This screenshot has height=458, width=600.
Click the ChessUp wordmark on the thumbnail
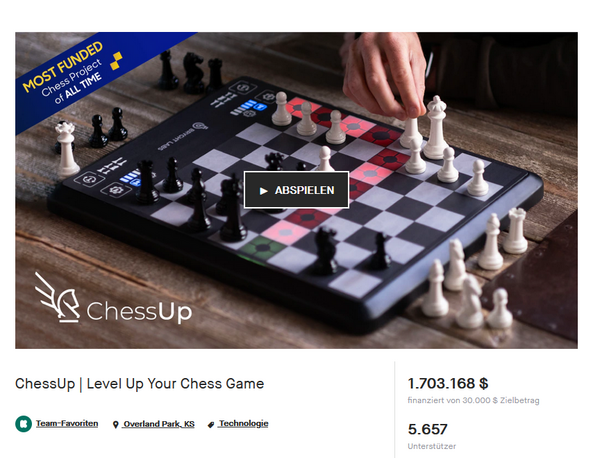(x=139, y=311)
